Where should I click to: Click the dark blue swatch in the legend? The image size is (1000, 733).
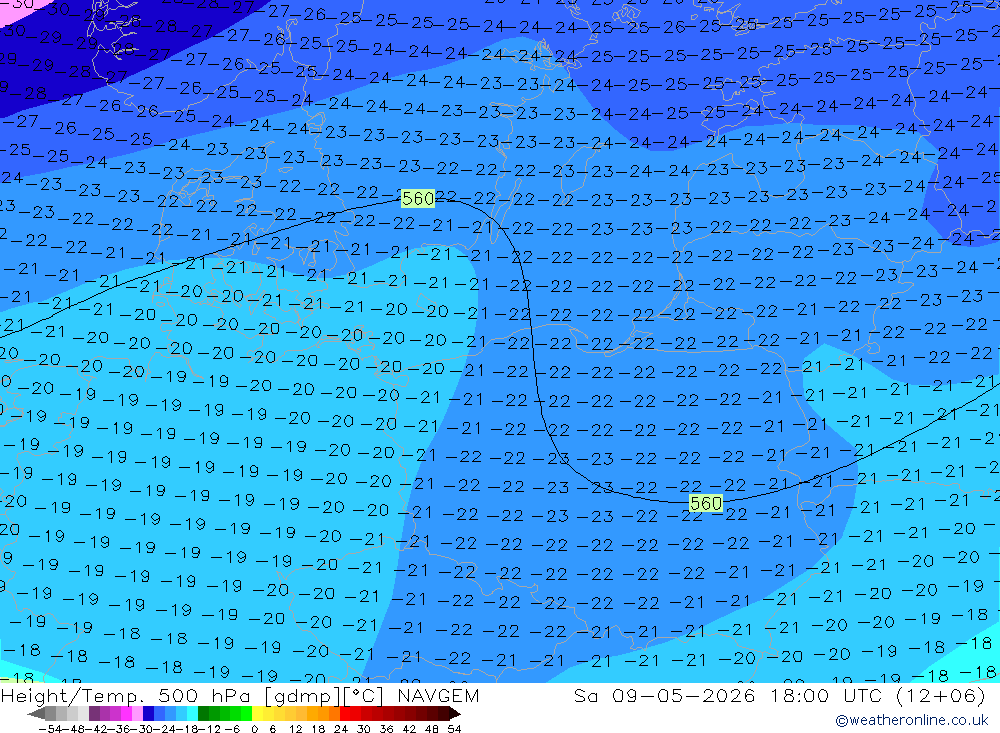[x=148, y=714]
